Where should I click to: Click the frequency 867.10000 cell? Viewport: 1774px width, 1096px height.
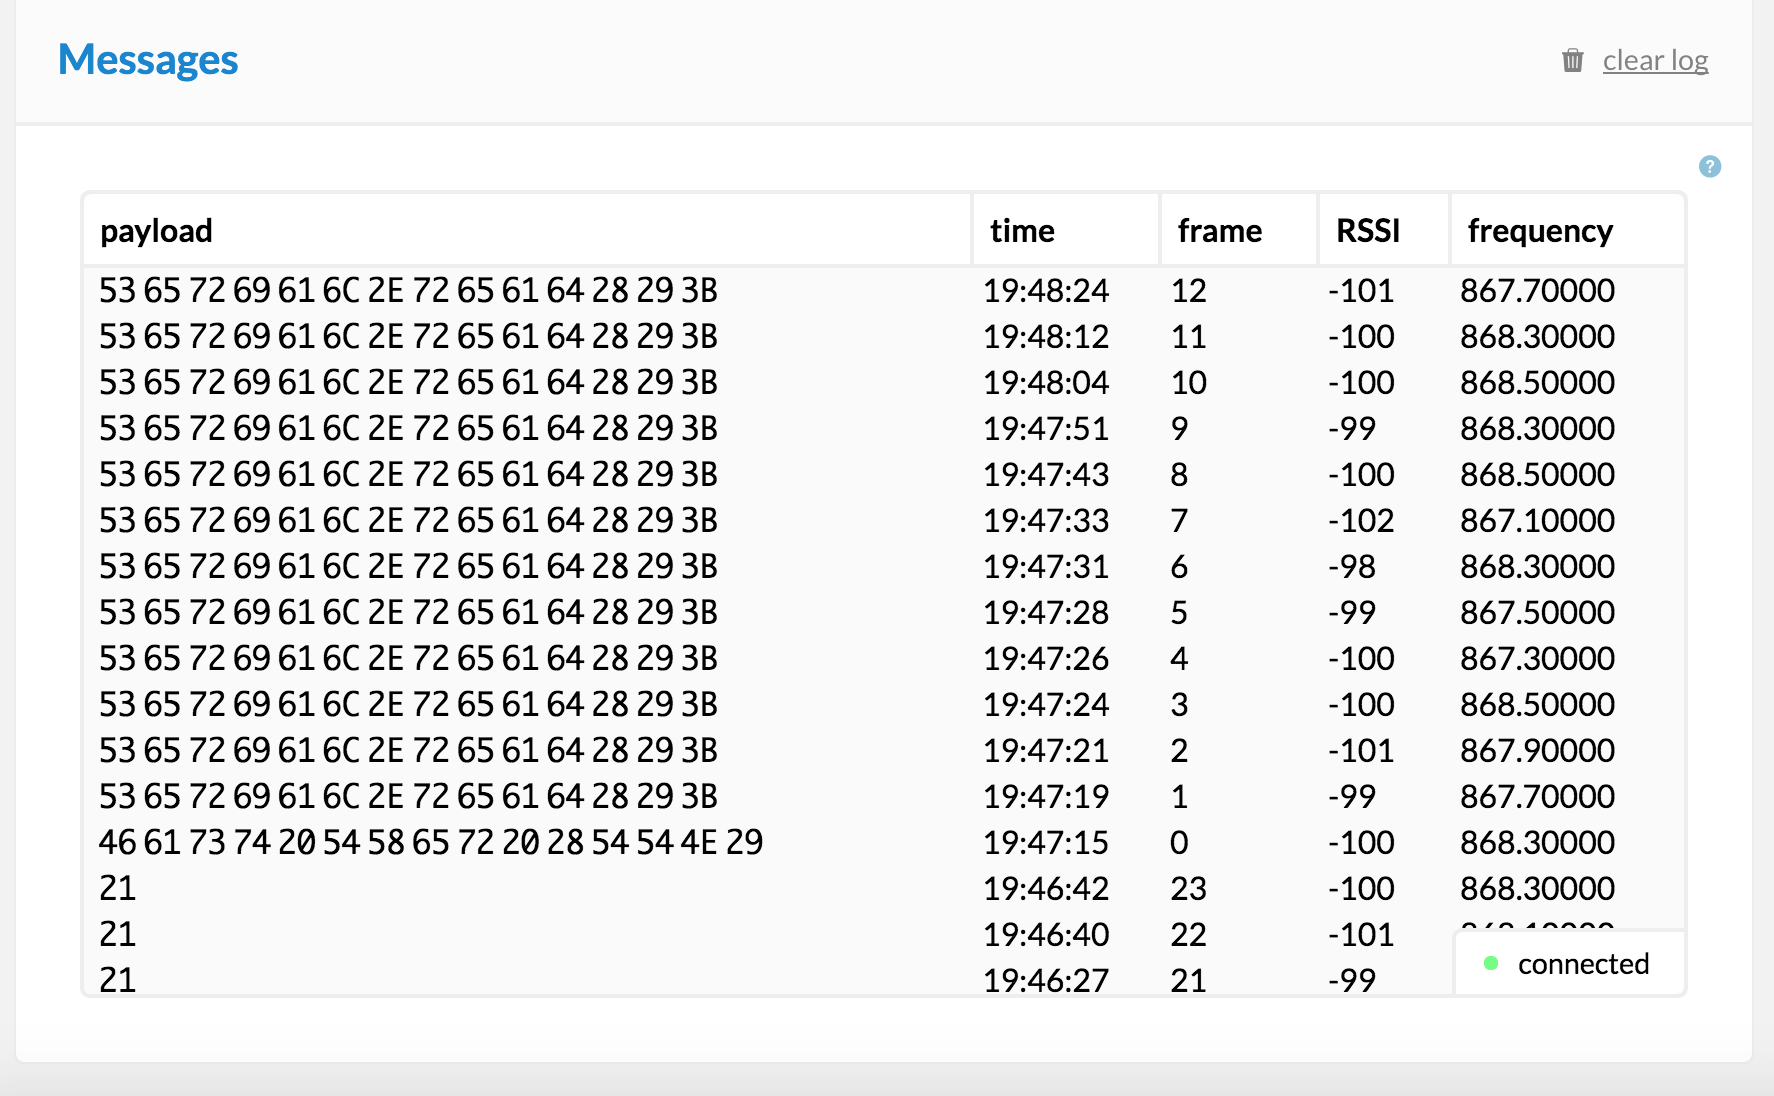click(x=1537, y=521)
